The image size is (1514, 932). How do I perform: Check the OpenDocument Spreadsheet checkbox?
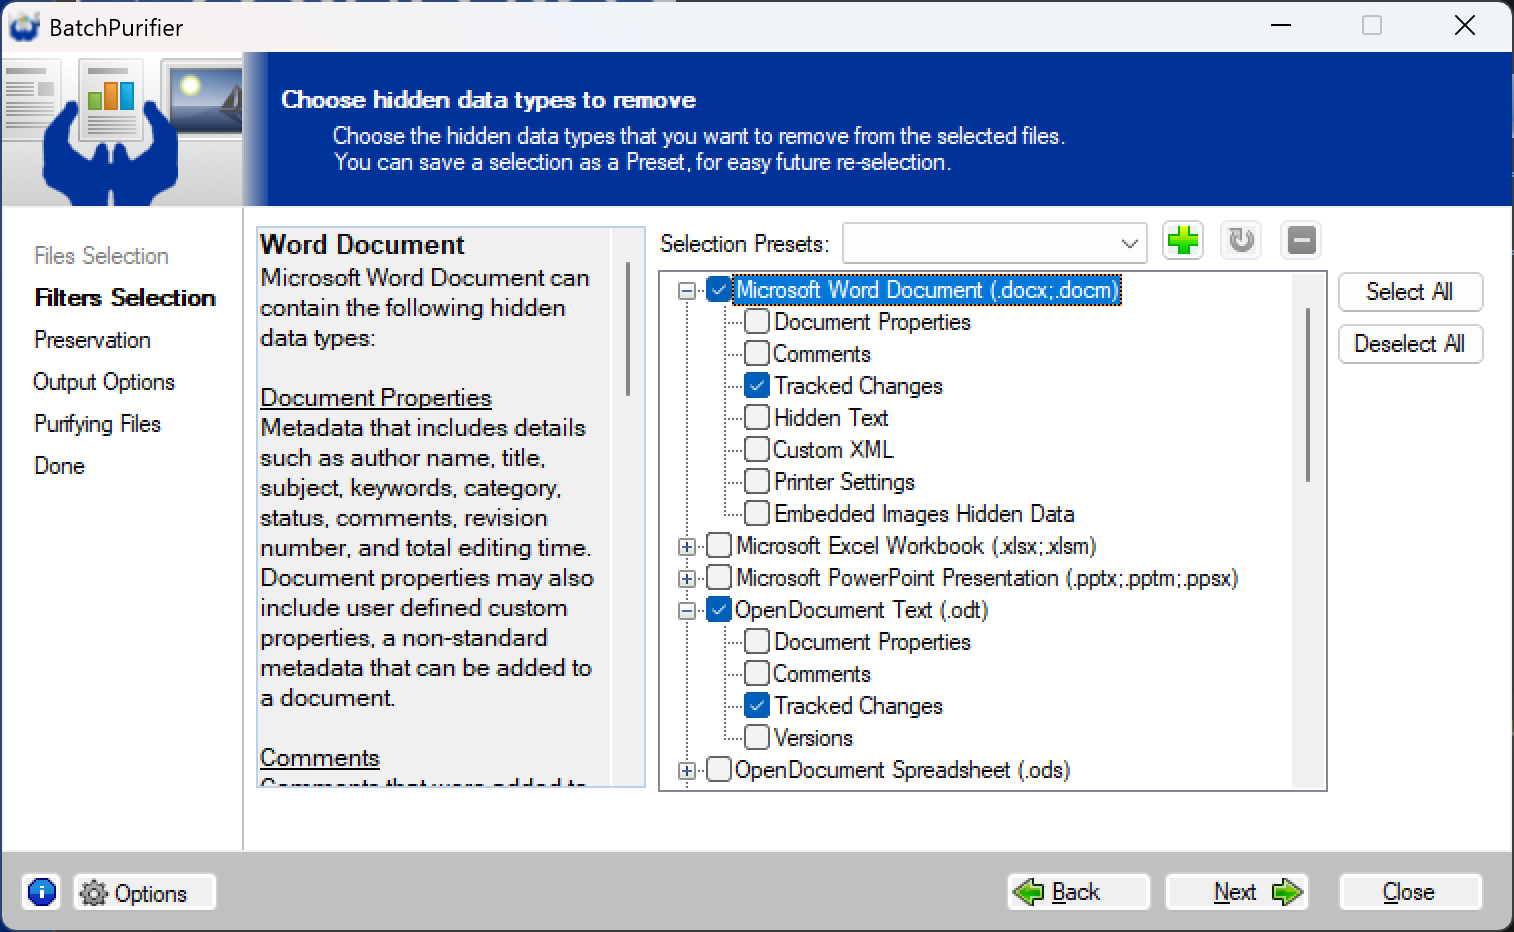click(x=719, y=770)
